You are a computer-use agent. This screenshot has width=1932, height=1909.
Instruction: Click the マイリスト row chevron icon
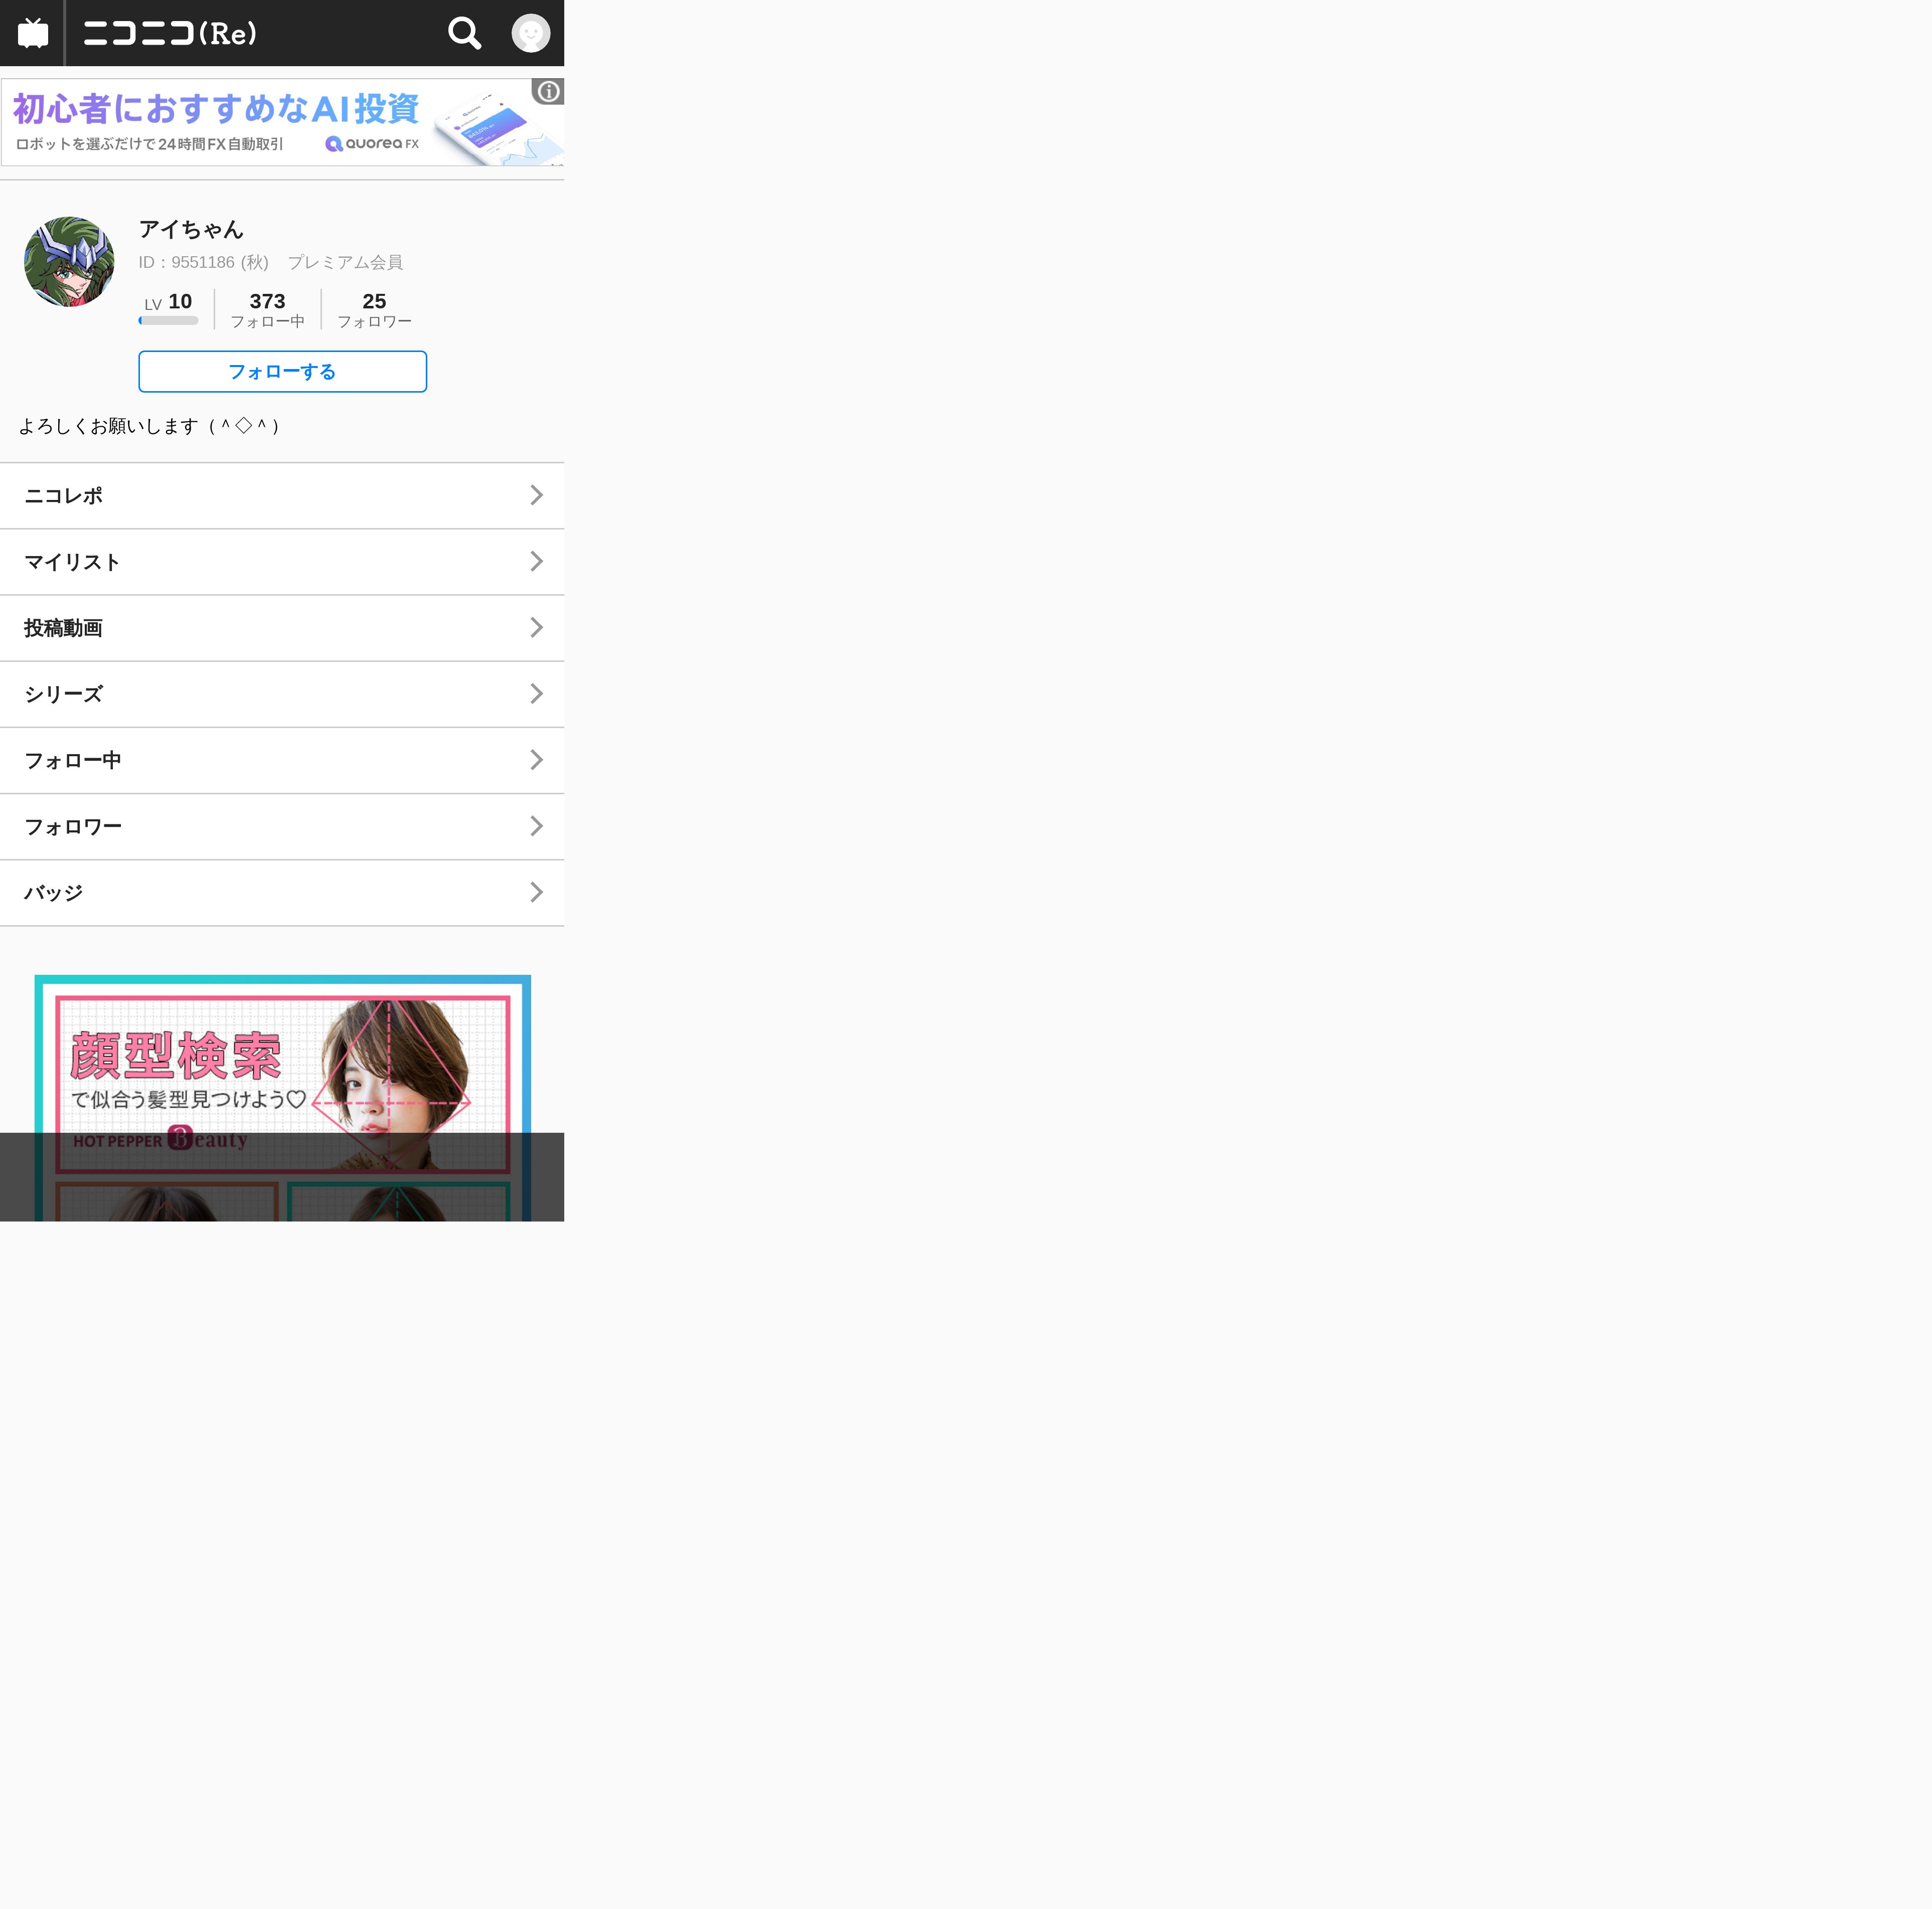[x=536, y=562]
